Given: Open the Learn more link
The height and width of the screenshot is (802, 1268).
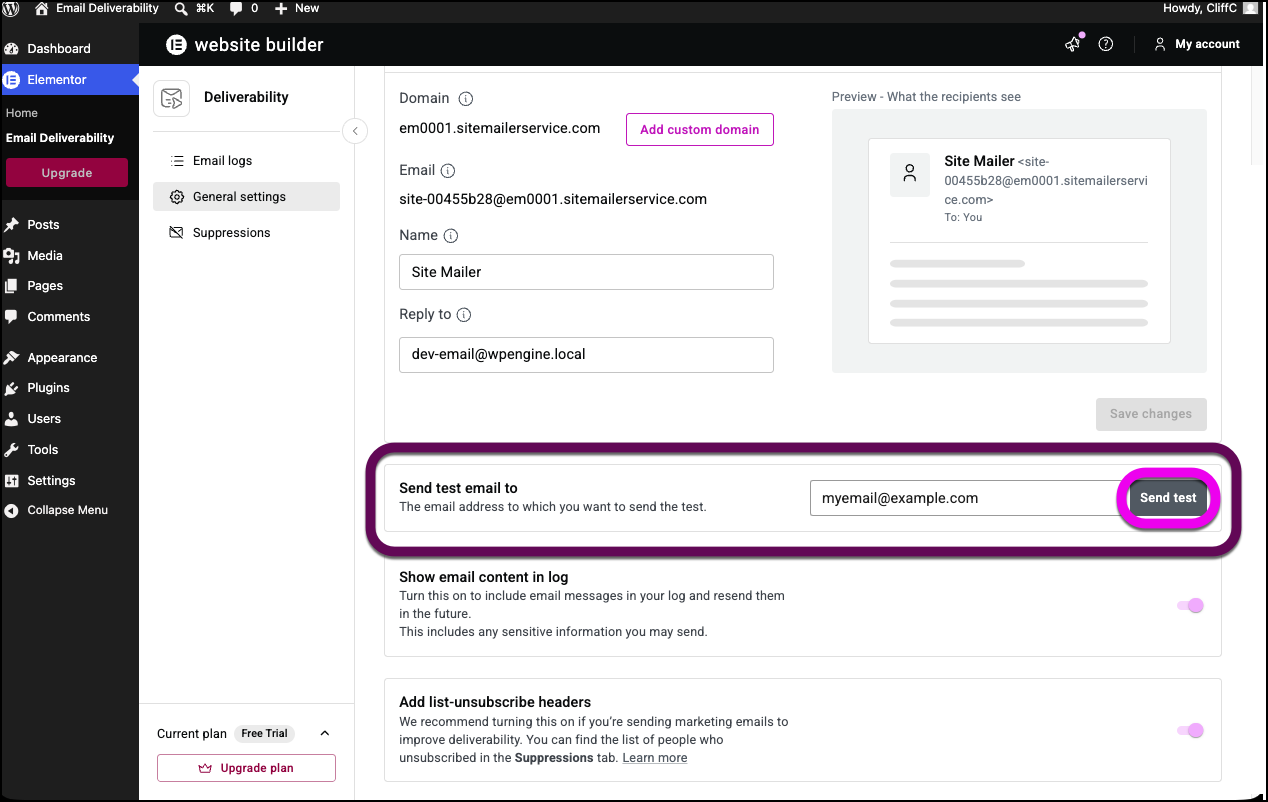Looking at the screenshot, I should click(655, 758).
